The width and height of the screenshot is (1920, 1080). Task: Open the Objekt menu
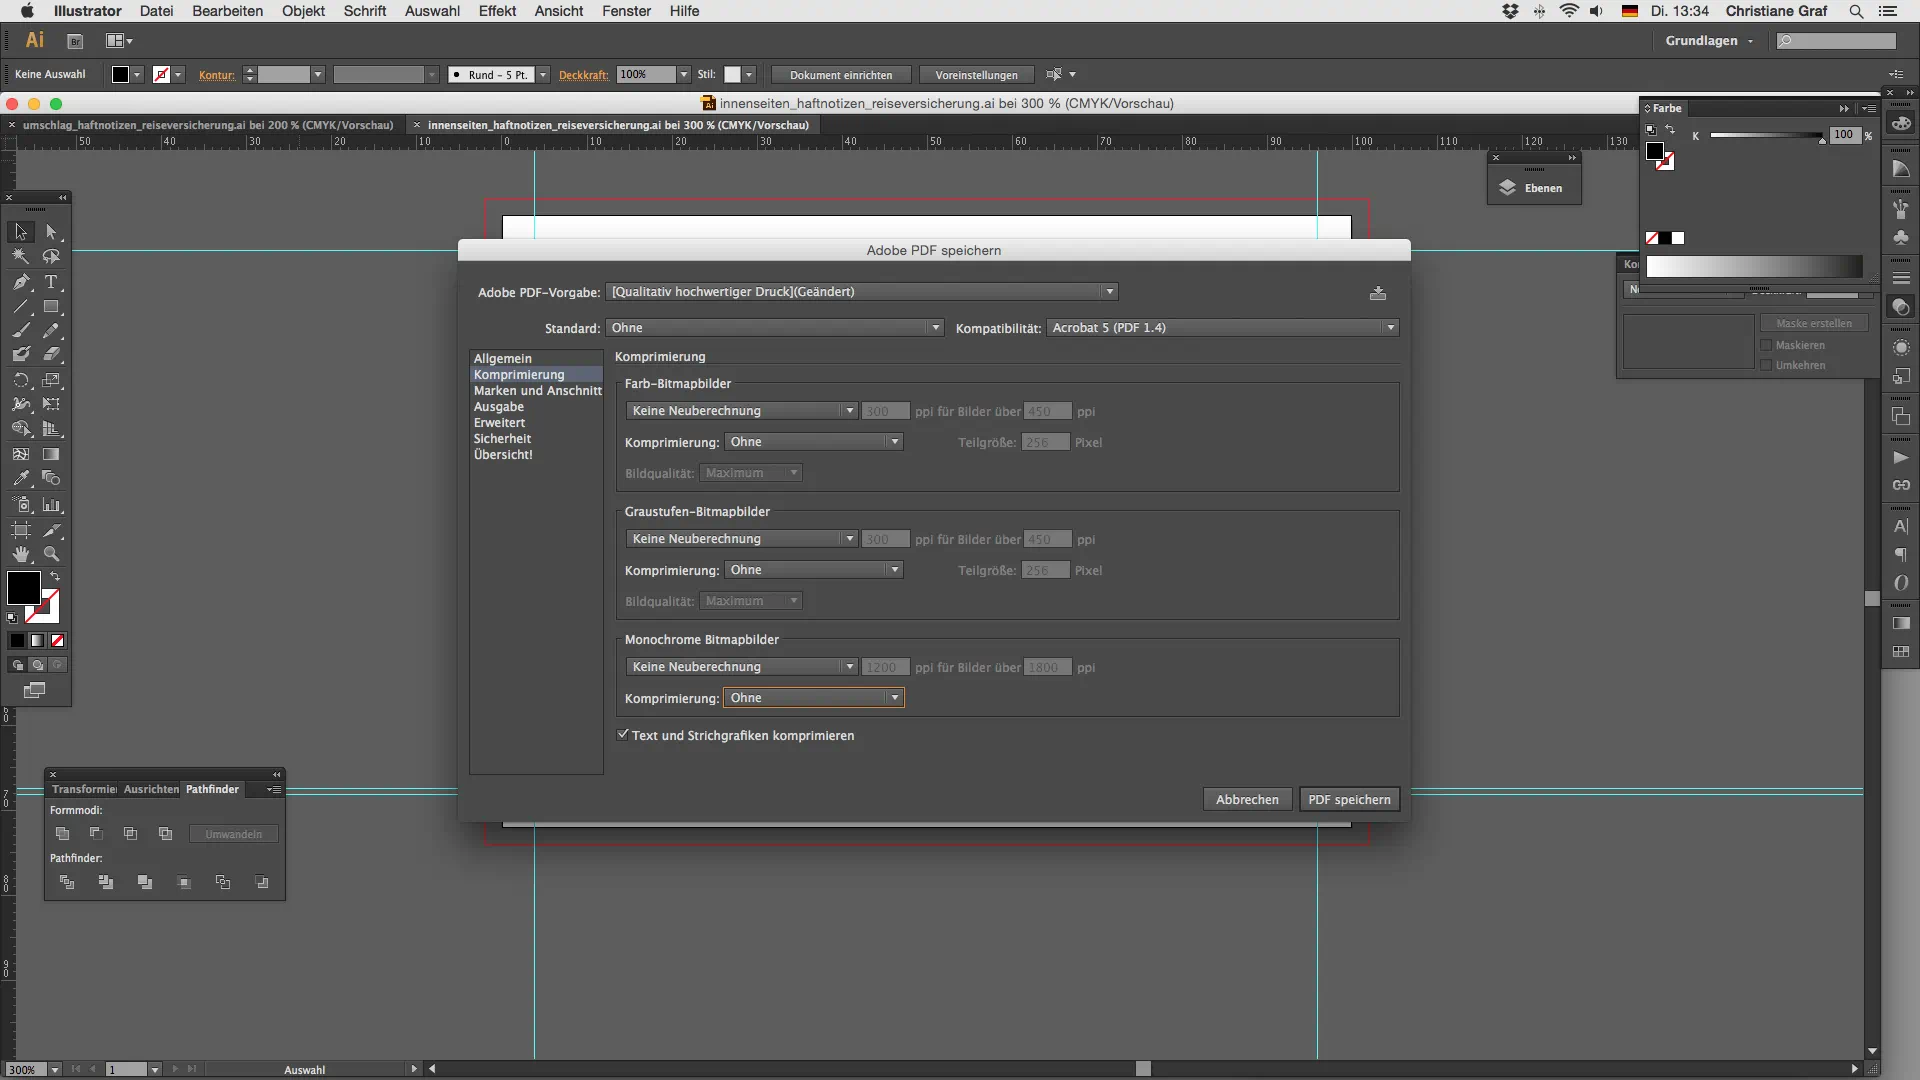point(303,11)
